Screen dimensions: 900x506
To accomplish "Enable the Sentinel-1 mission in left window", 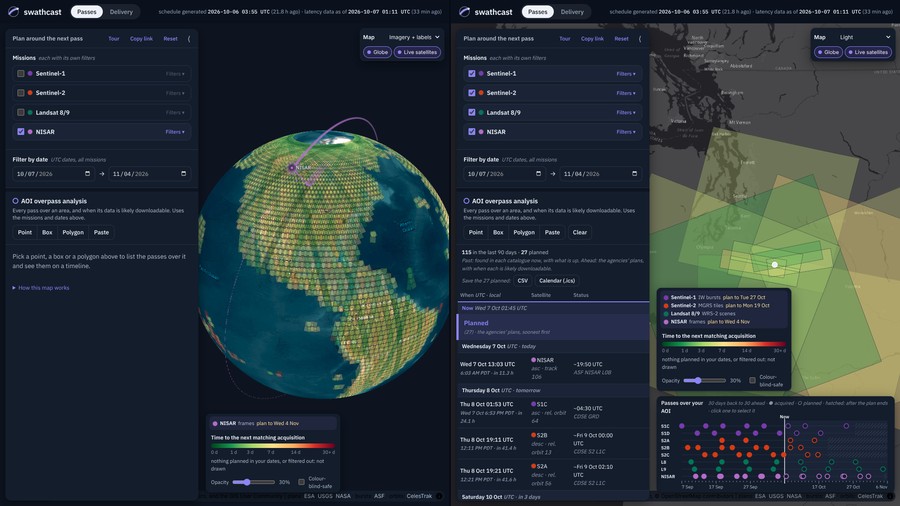I will 21,73.
